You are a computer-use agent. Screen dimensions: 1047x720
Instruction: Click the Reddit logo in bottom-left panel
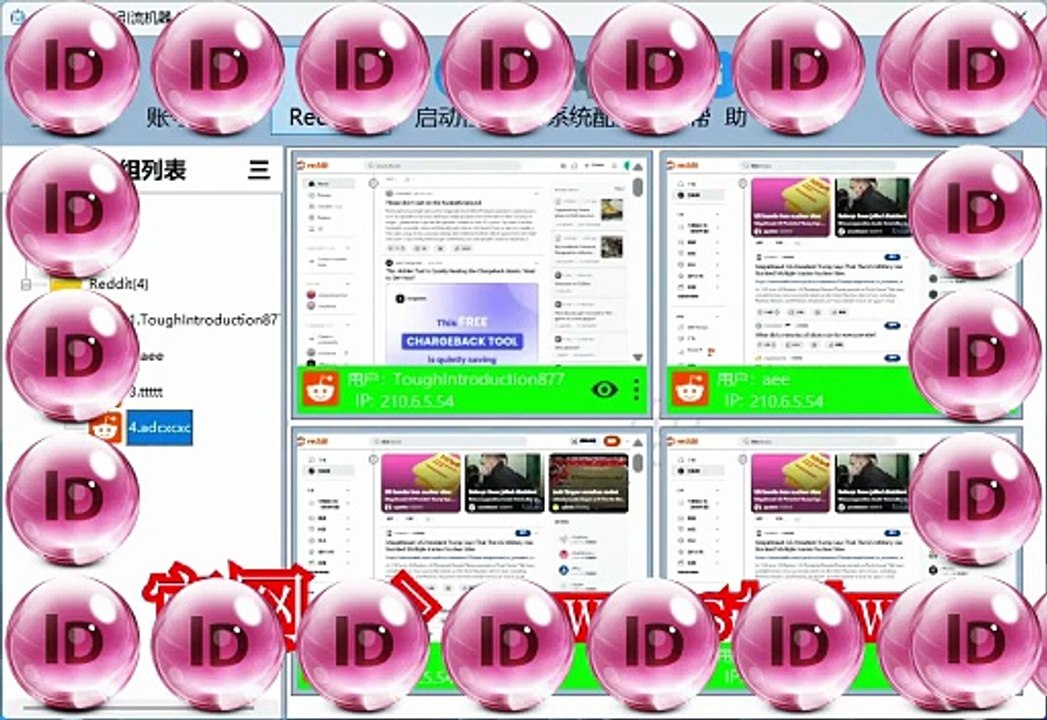(314, 441)
